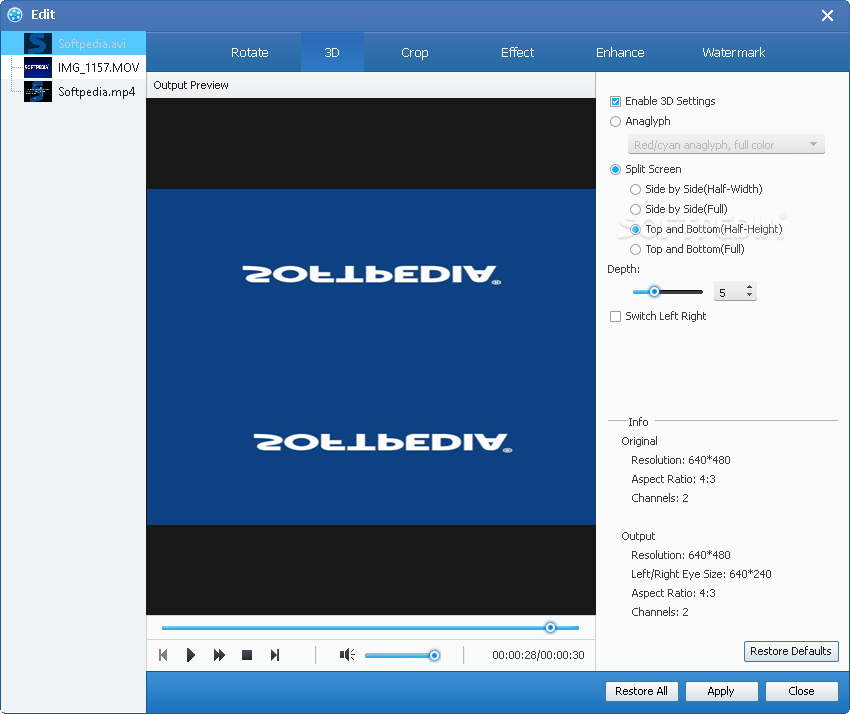The height and width of the screenshot is (714, 850).
Task: Click the video seek bar handle
Action: point(550,627)
